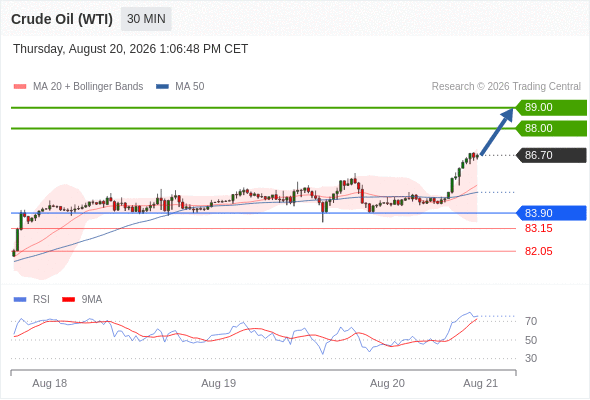Open the Research Trading Central copyright link
Screen dimensions: 590x400
pyautogui.click(x=506, y=87)
